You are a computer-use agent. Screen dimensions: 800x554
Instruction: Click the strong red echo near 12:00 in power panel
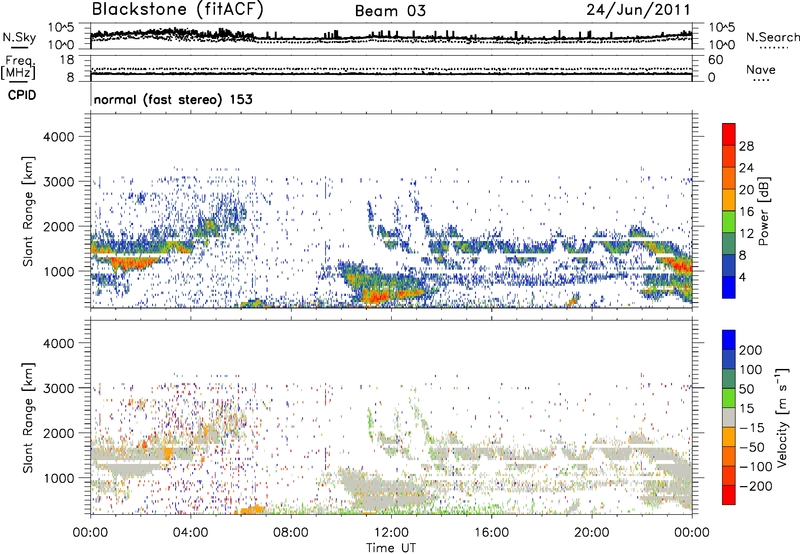coord(378,296)
